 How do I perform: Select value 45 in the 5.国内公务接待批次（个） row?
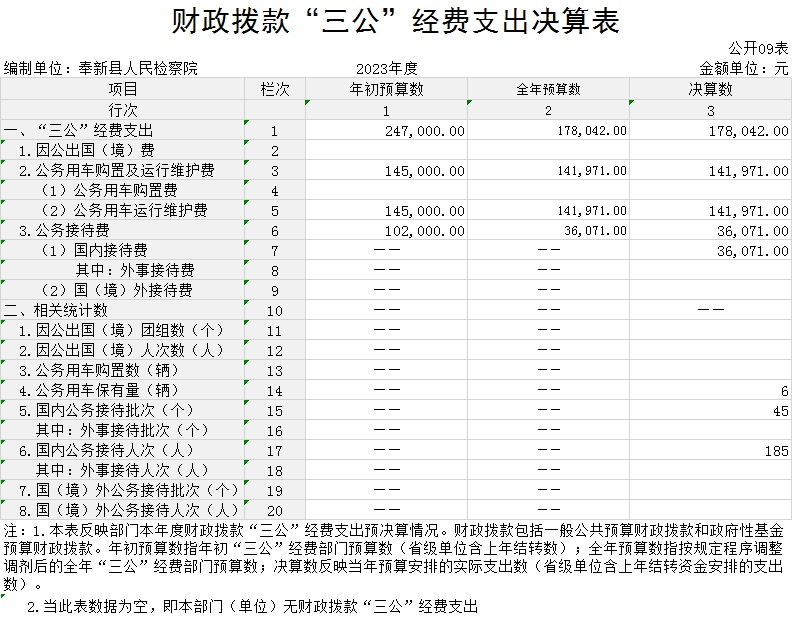pyautogui.click(x=781, y=411)
